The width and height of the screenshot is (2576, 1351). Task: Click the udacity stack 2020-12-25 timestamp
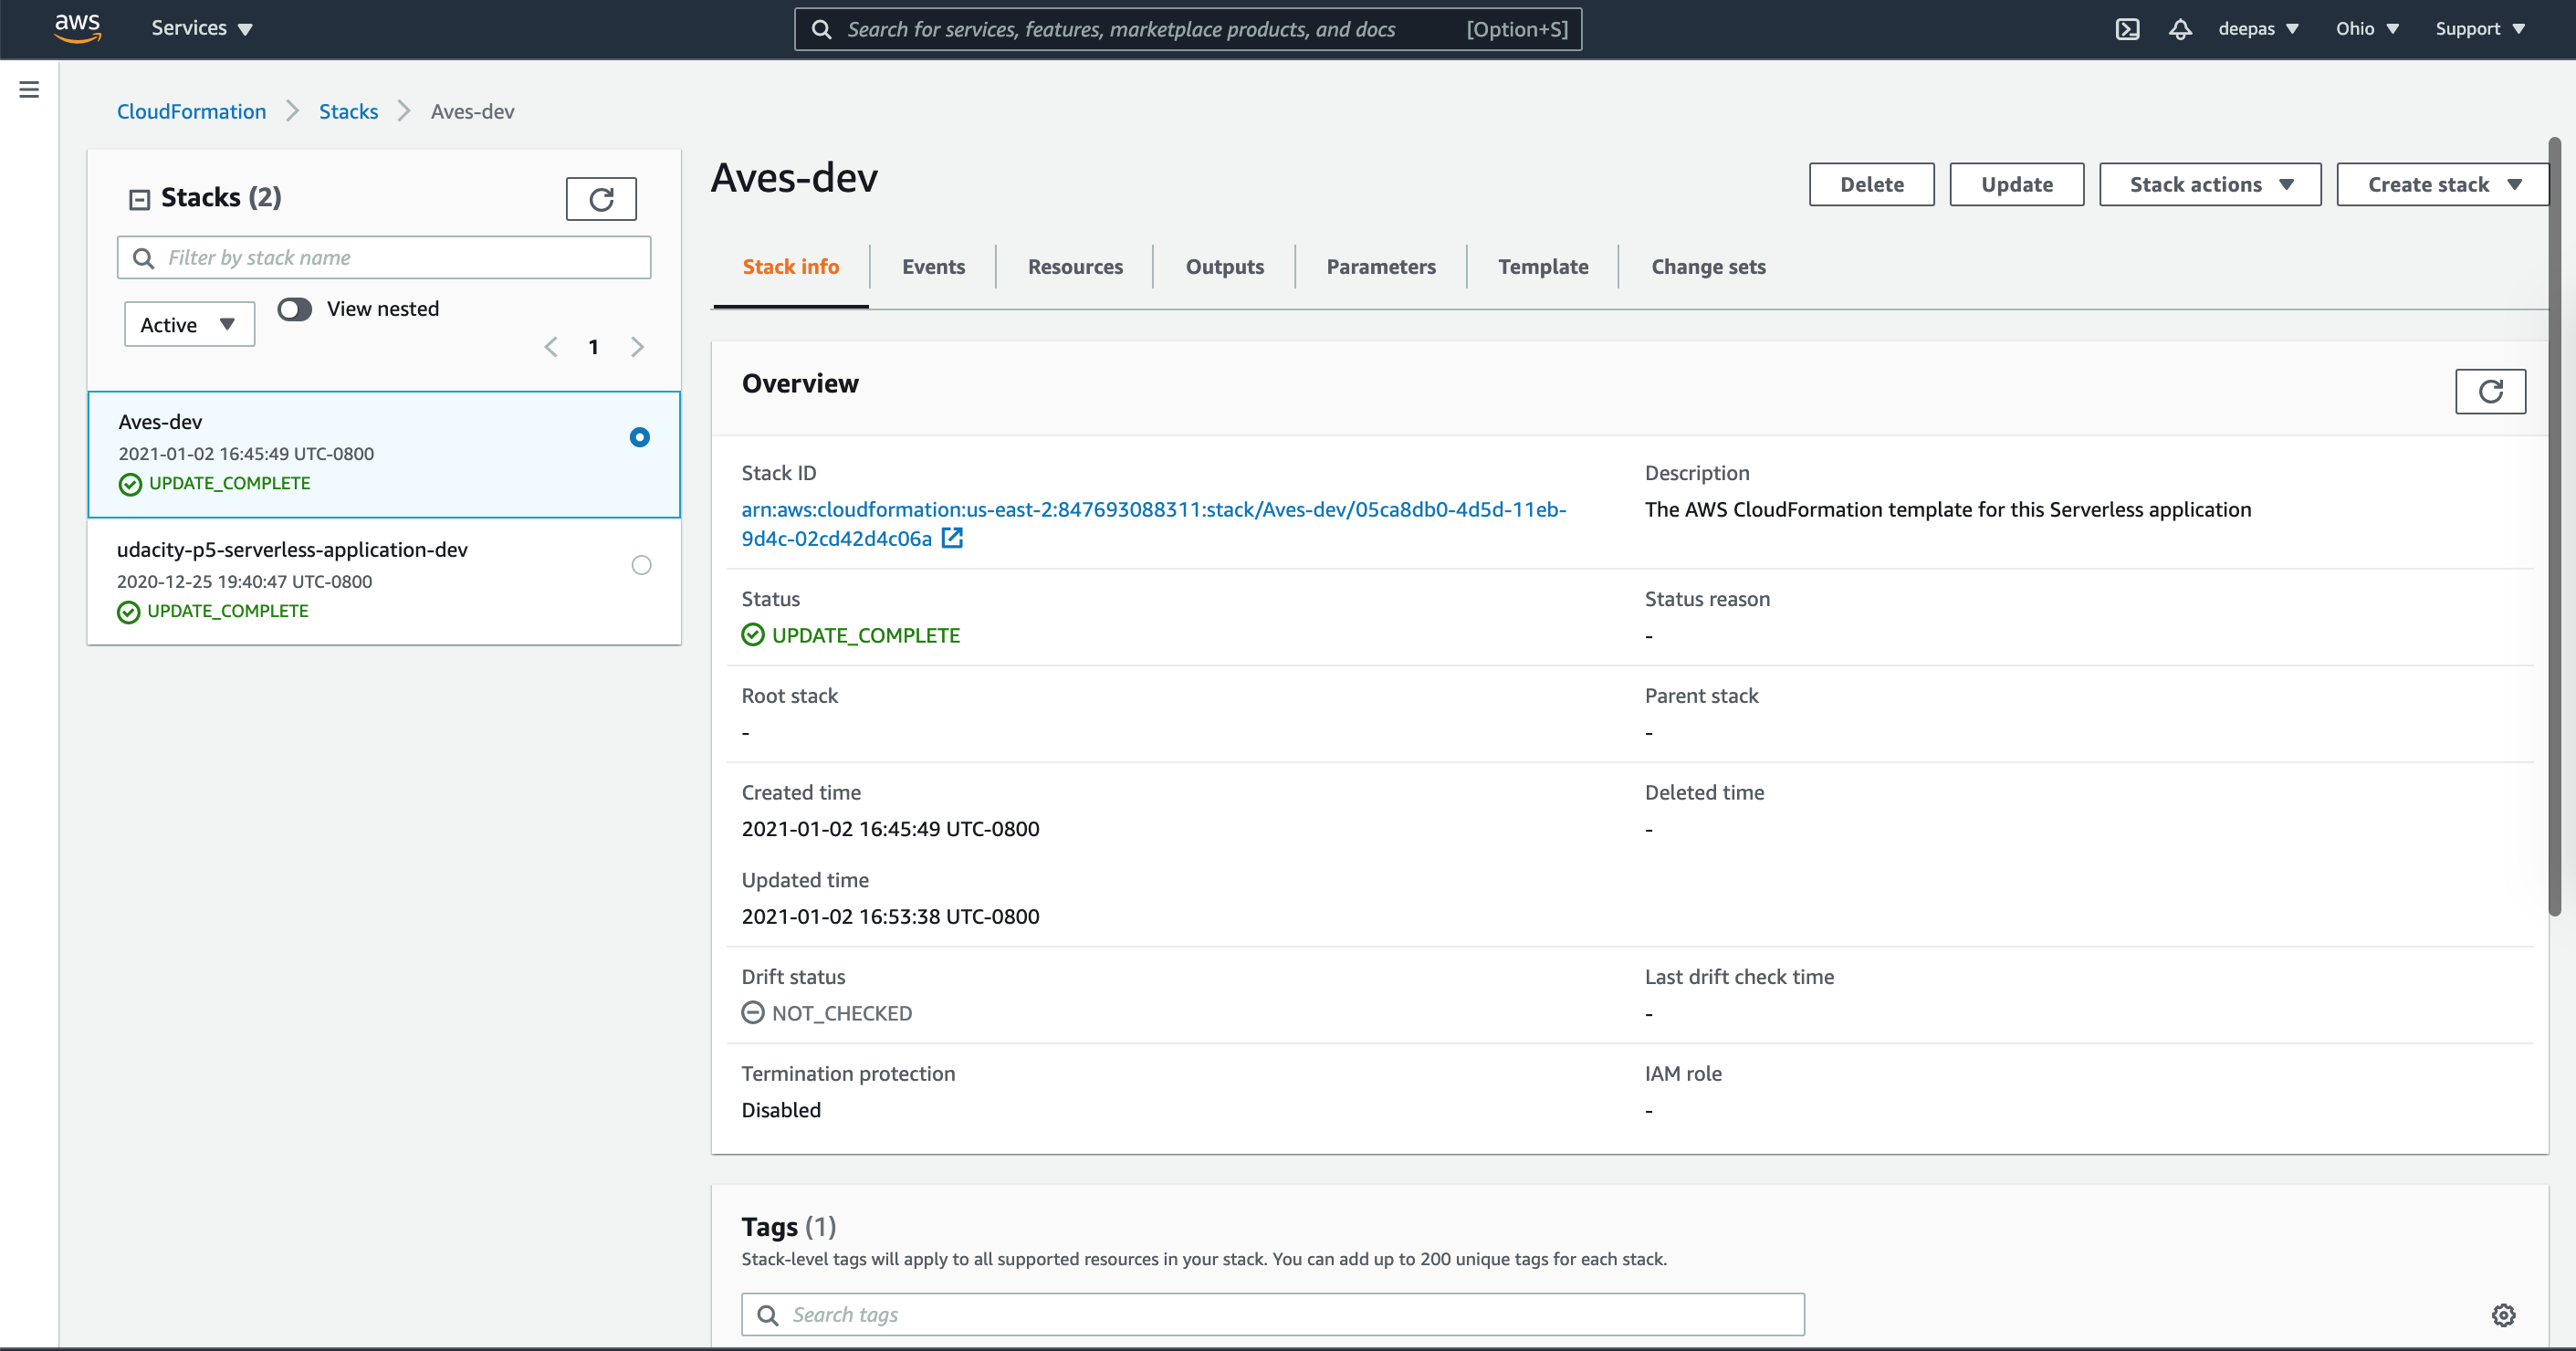244,581
